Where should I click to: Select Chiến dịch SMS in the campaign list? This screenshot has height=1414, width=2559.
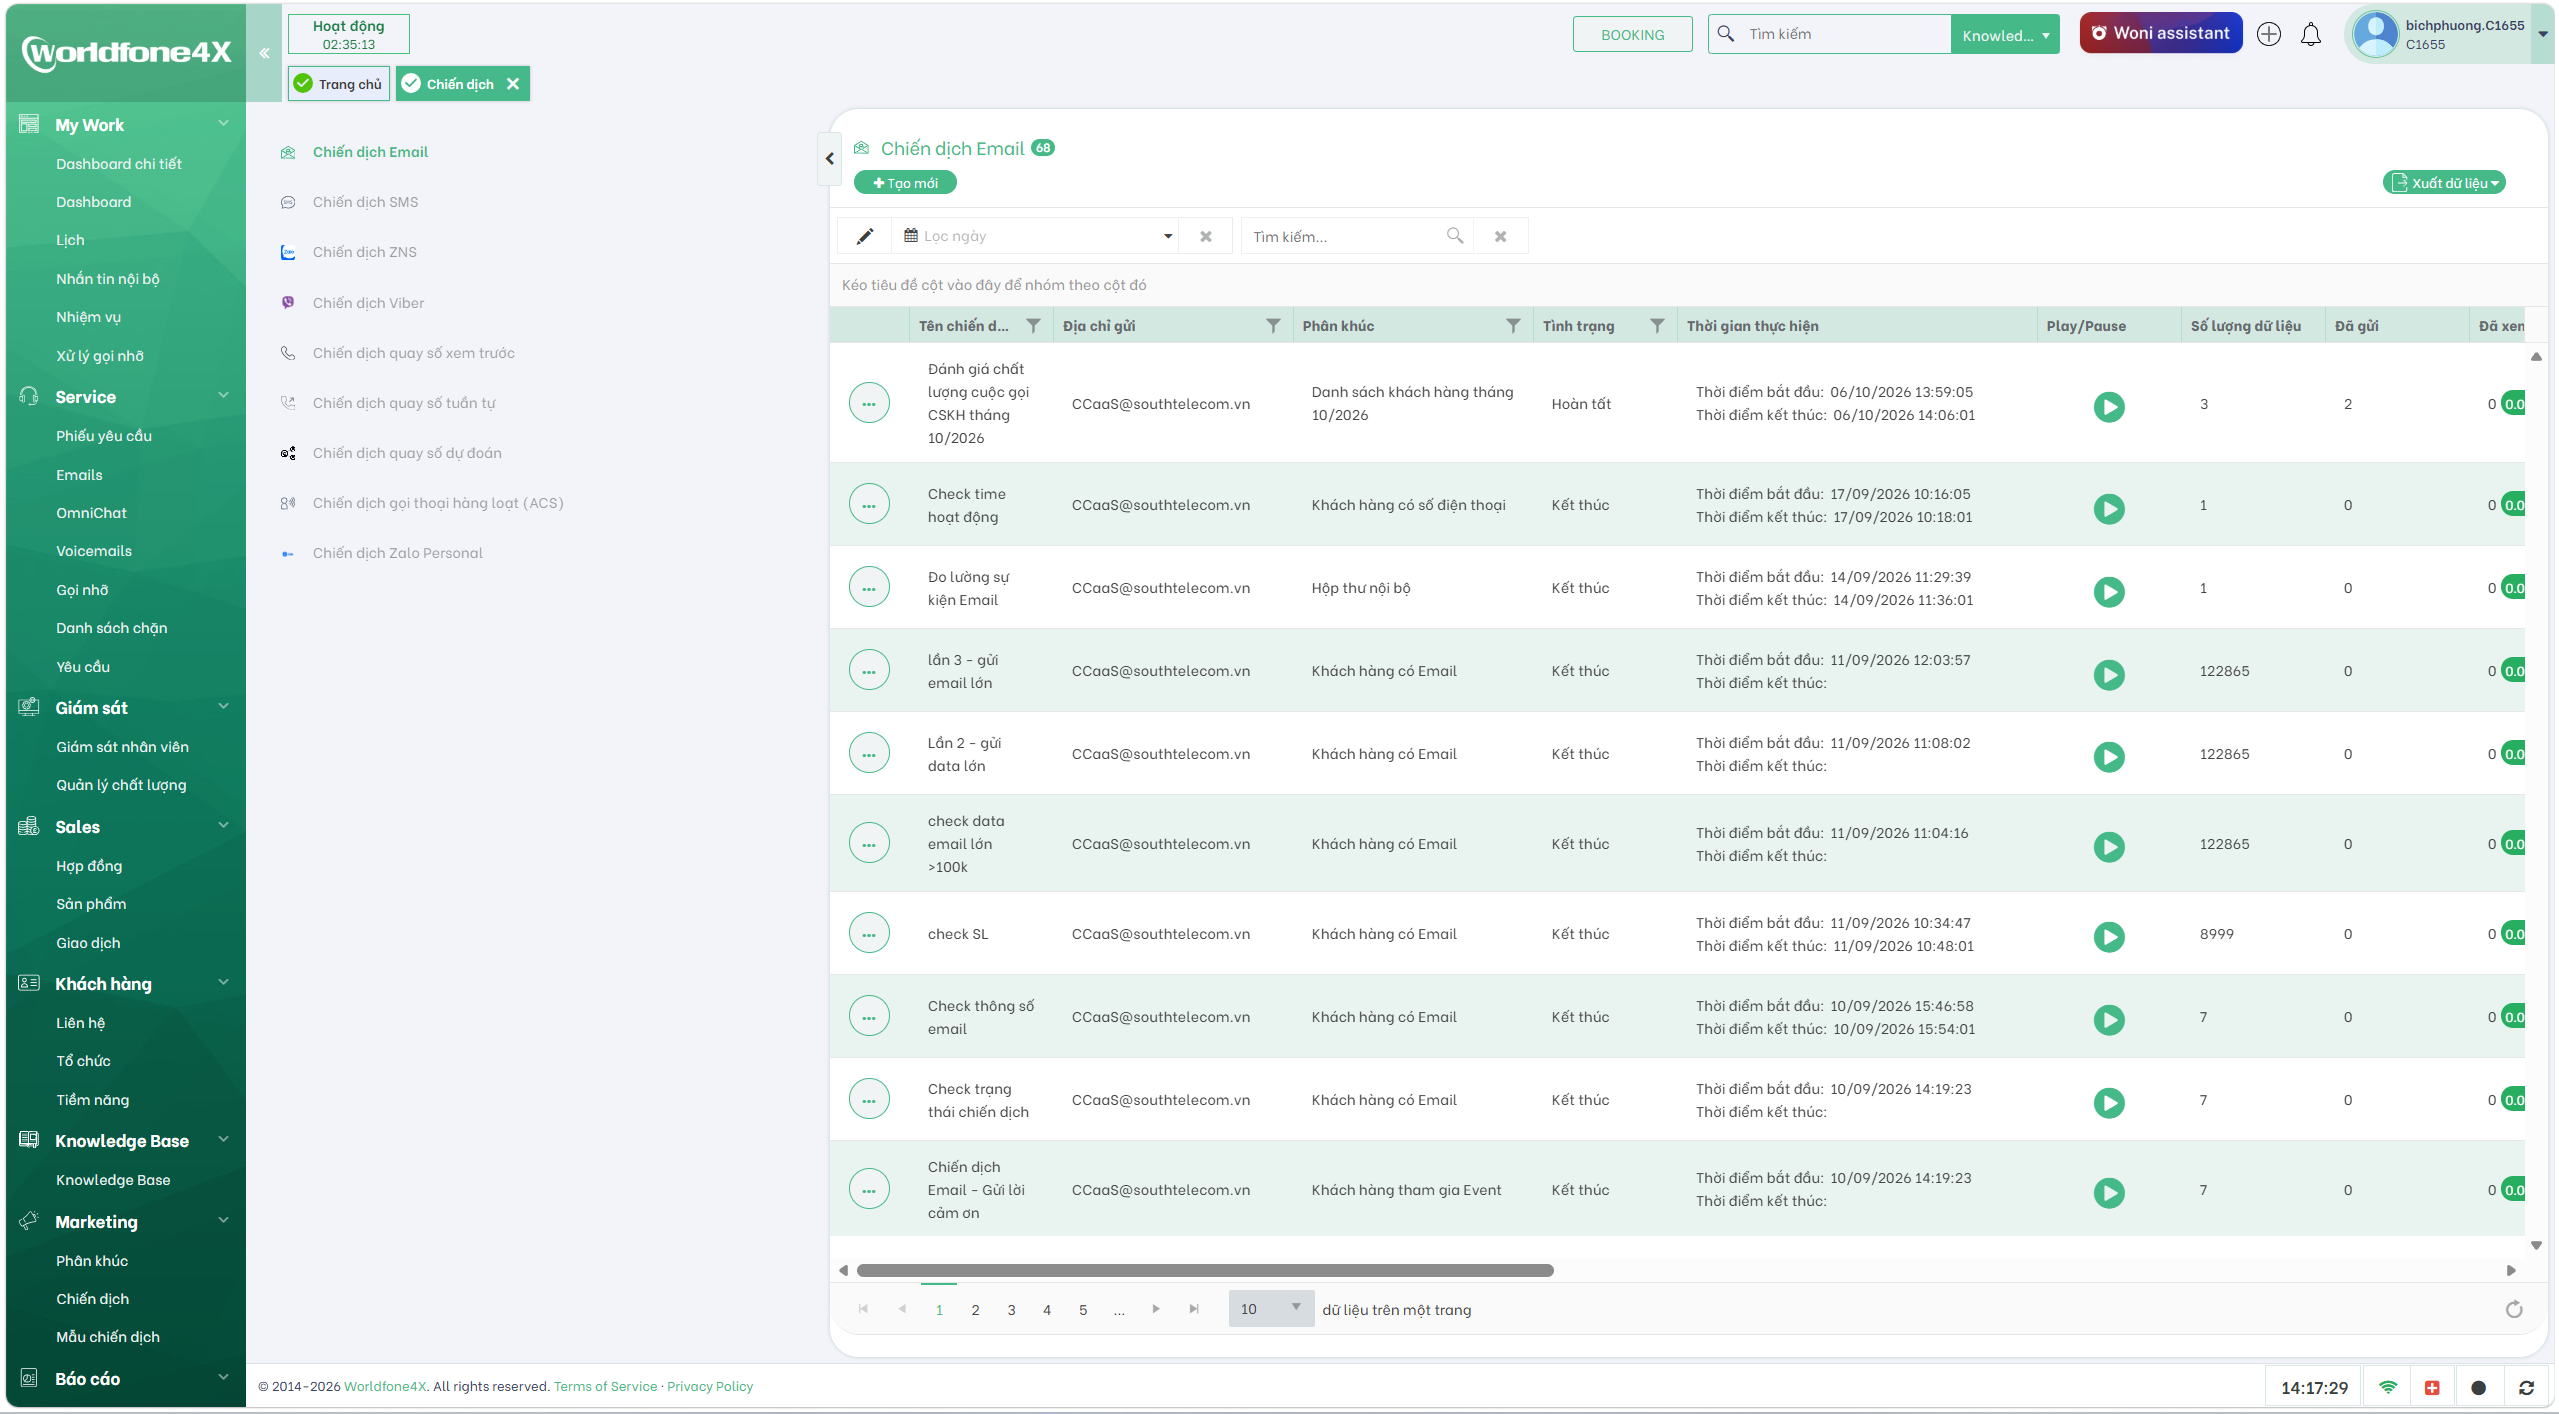tap(365, 202)
